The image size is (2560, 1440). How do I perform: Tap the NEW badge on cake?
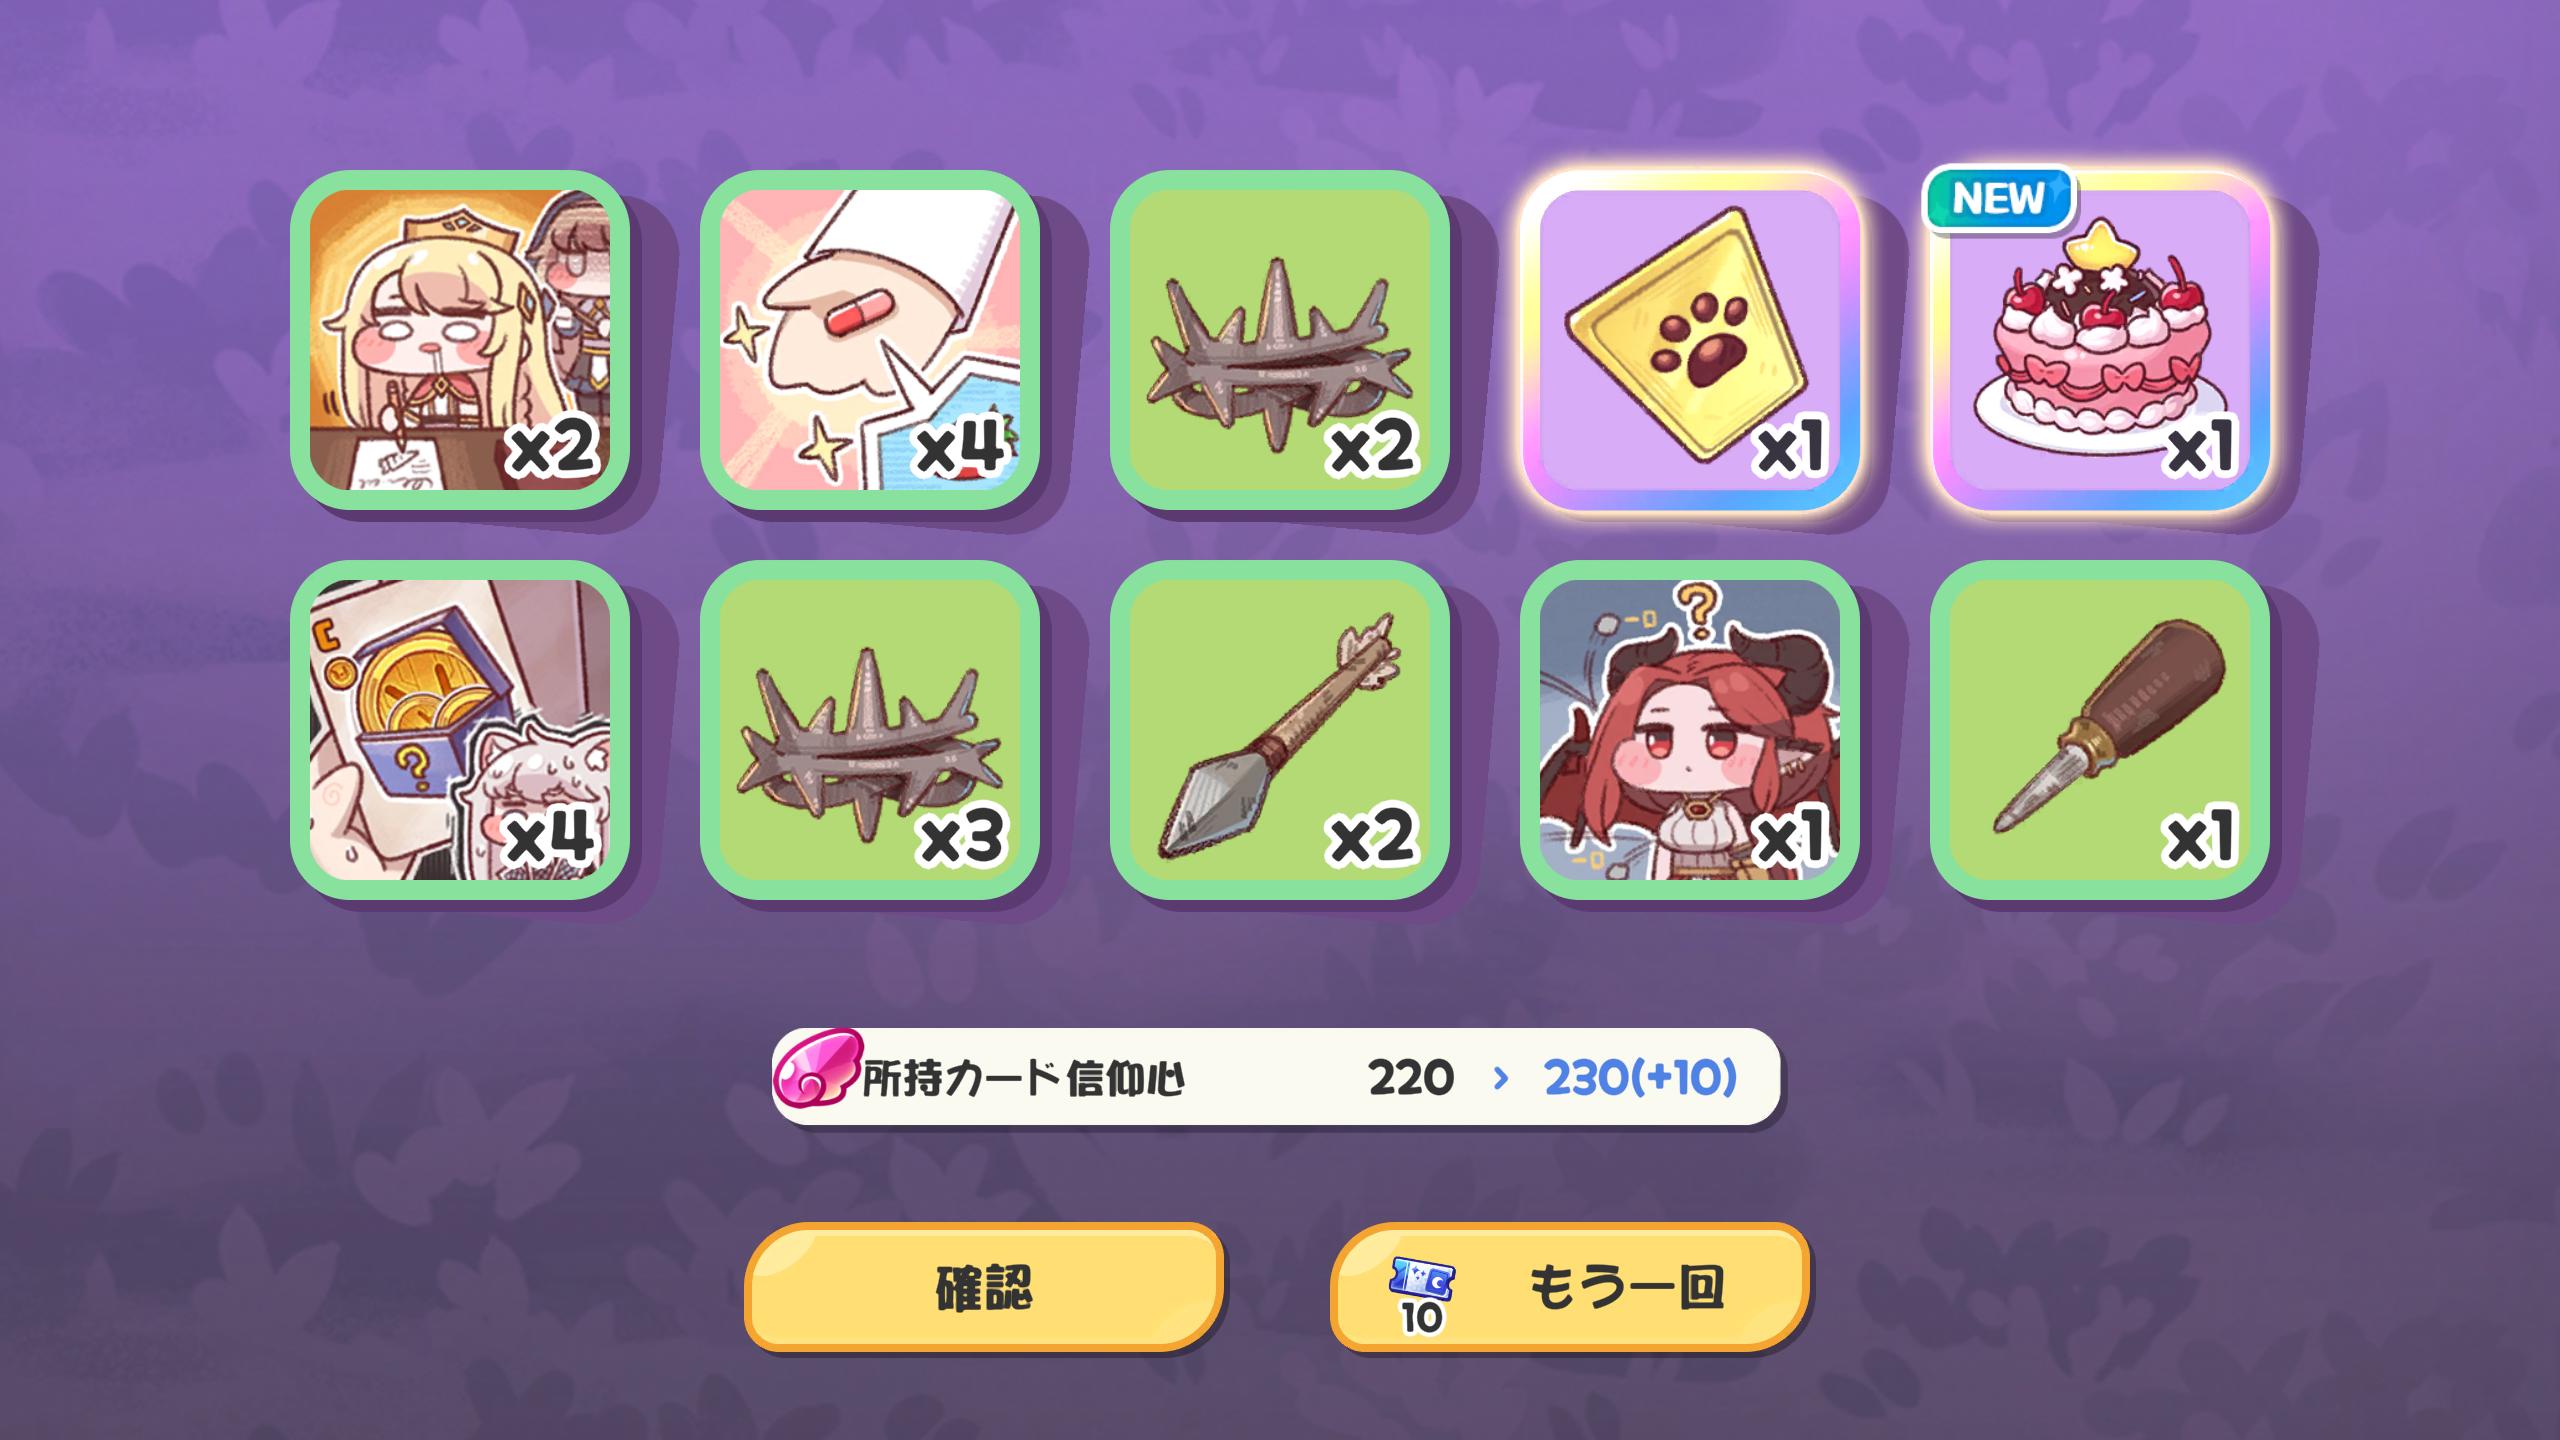(1999, 198)
